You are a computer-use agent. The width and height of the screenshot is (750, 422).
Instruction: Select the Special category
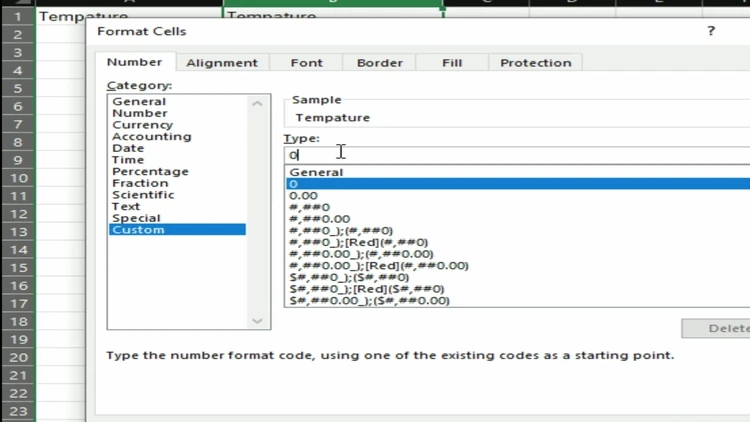pyautogui.click(x=177, y=218)
